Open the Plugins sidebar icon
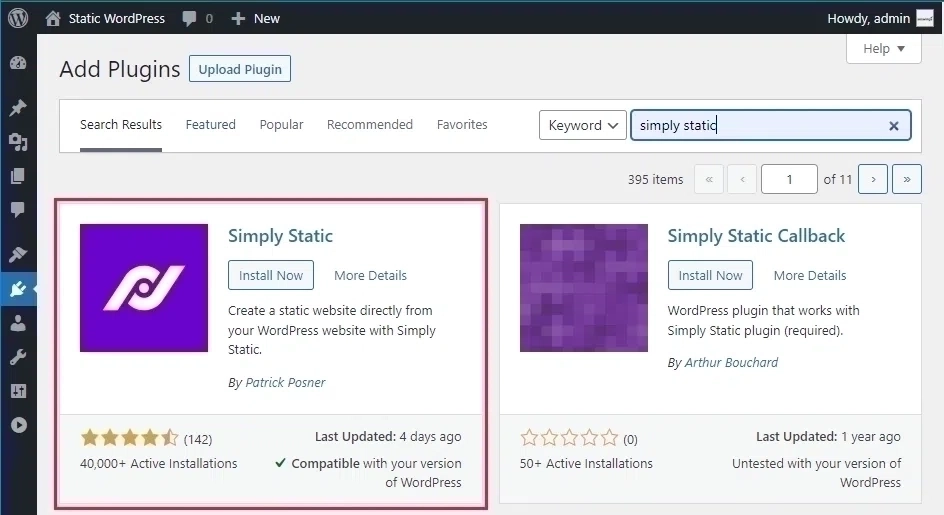 (18, 289)
